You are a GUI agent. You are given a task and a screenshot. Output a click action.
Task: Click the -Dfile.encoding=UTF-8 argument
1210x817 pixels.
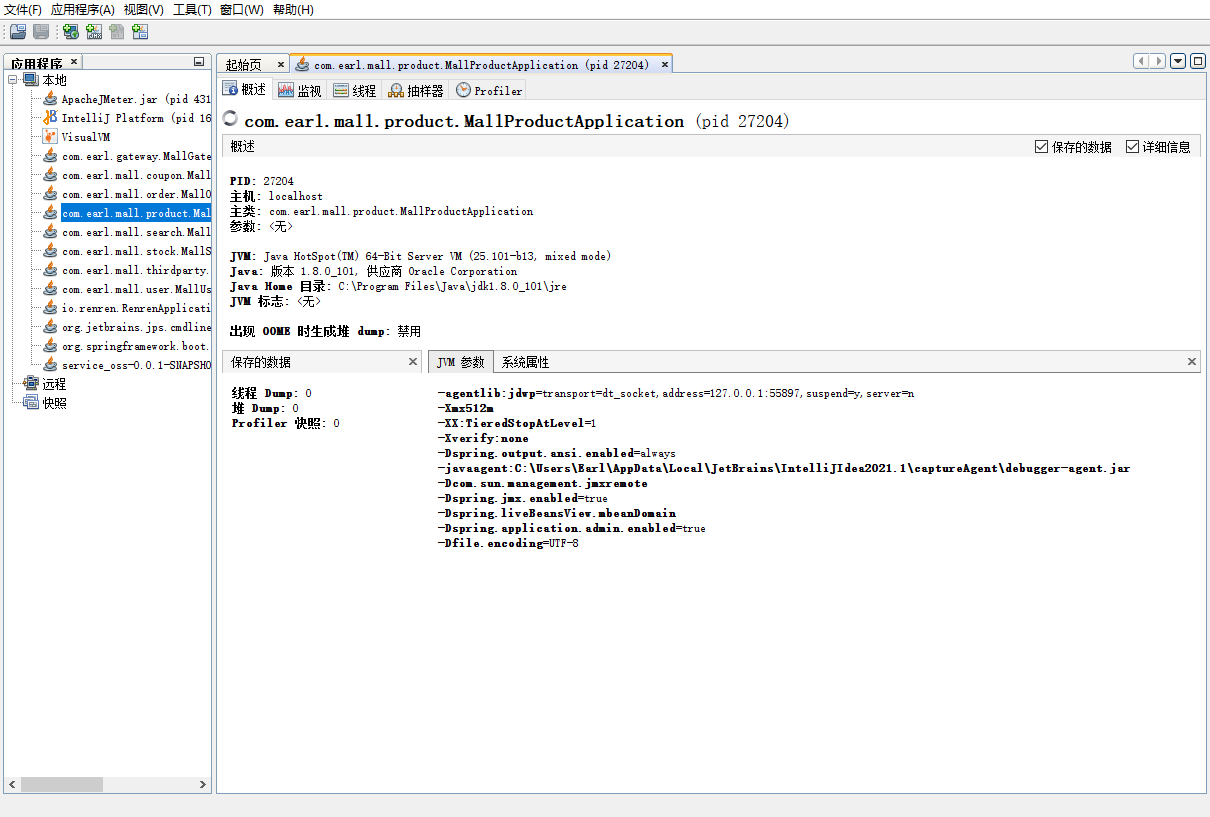[x=508, y=543]
